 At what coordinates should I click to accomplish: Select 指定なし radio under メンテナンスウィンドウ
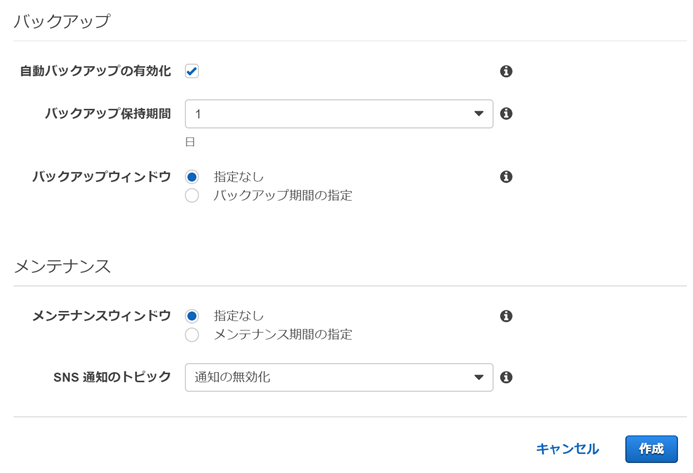pyautogui.click(x=192, y=316)
